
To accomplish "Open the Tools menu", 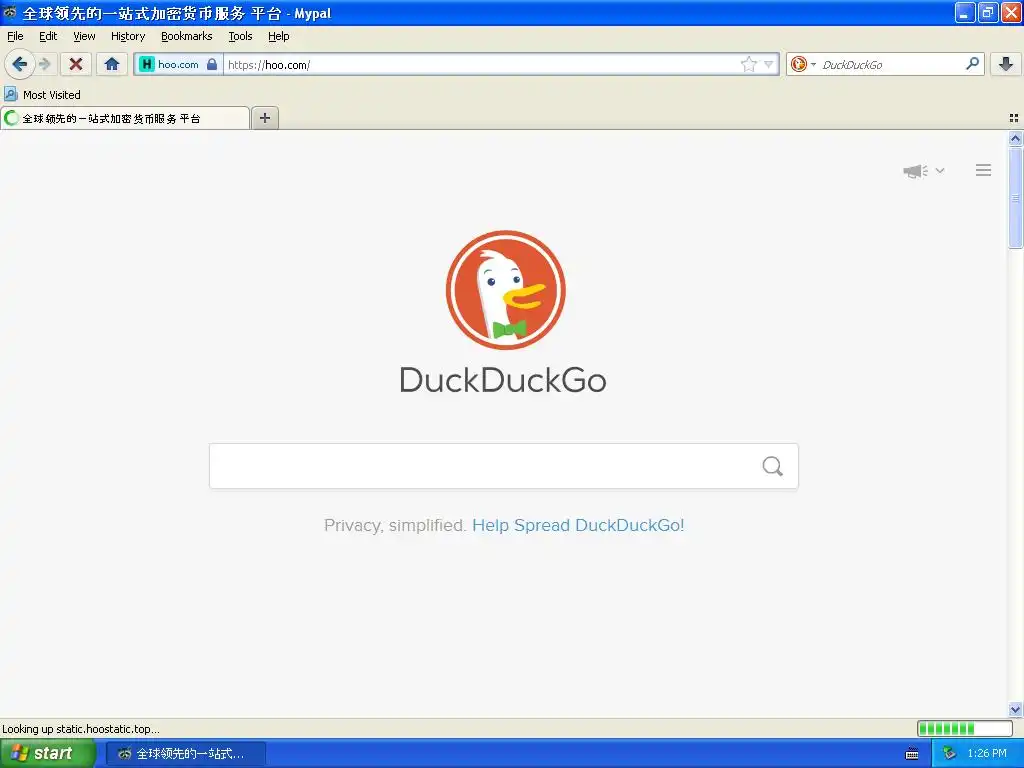I will click(240, 36).
